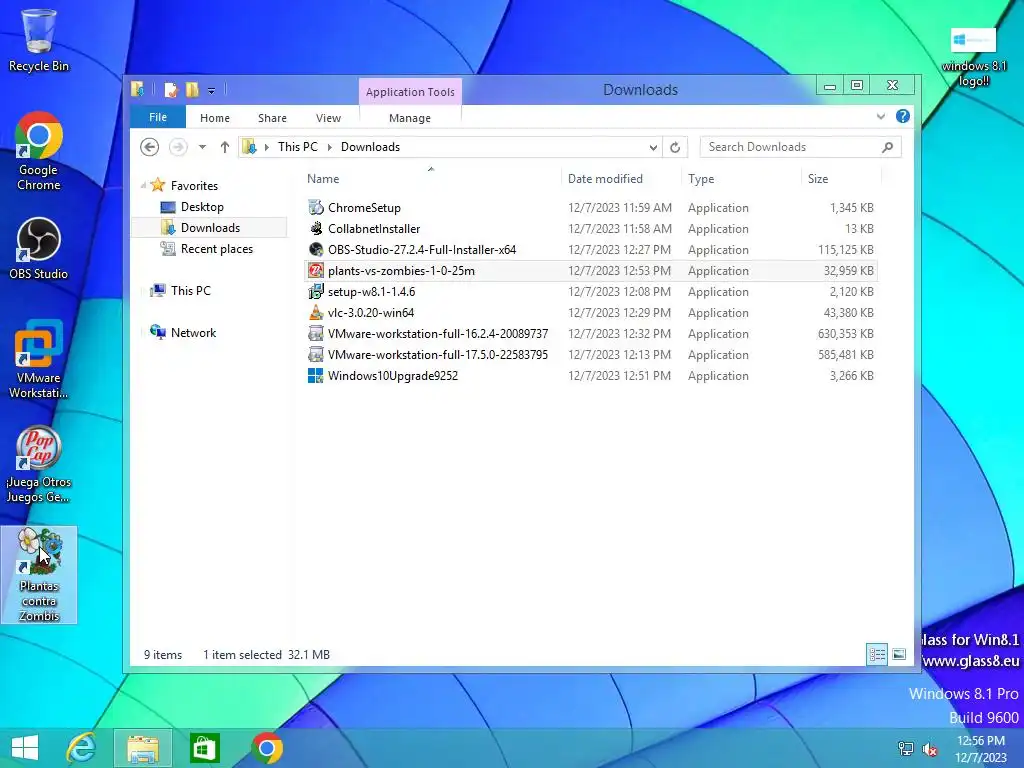Open Internet Explorer from the taskbar
The image size is (1024, 768).
(82, 748)
